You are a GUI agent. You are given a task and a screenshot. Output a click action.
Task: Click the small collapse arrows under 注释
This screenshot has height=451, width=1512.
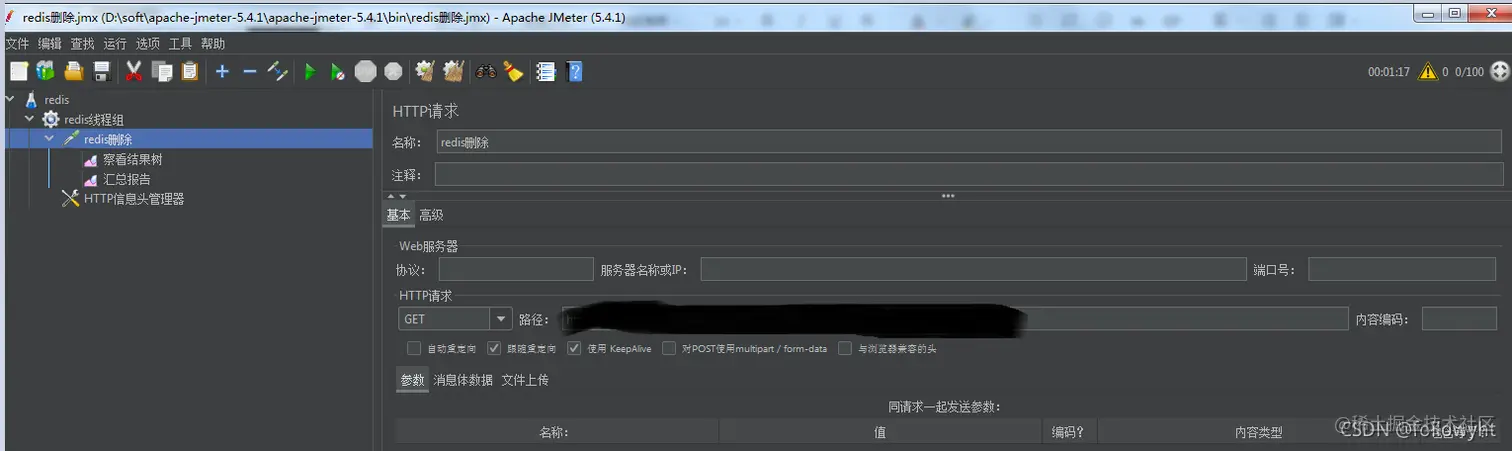point(397,196)
